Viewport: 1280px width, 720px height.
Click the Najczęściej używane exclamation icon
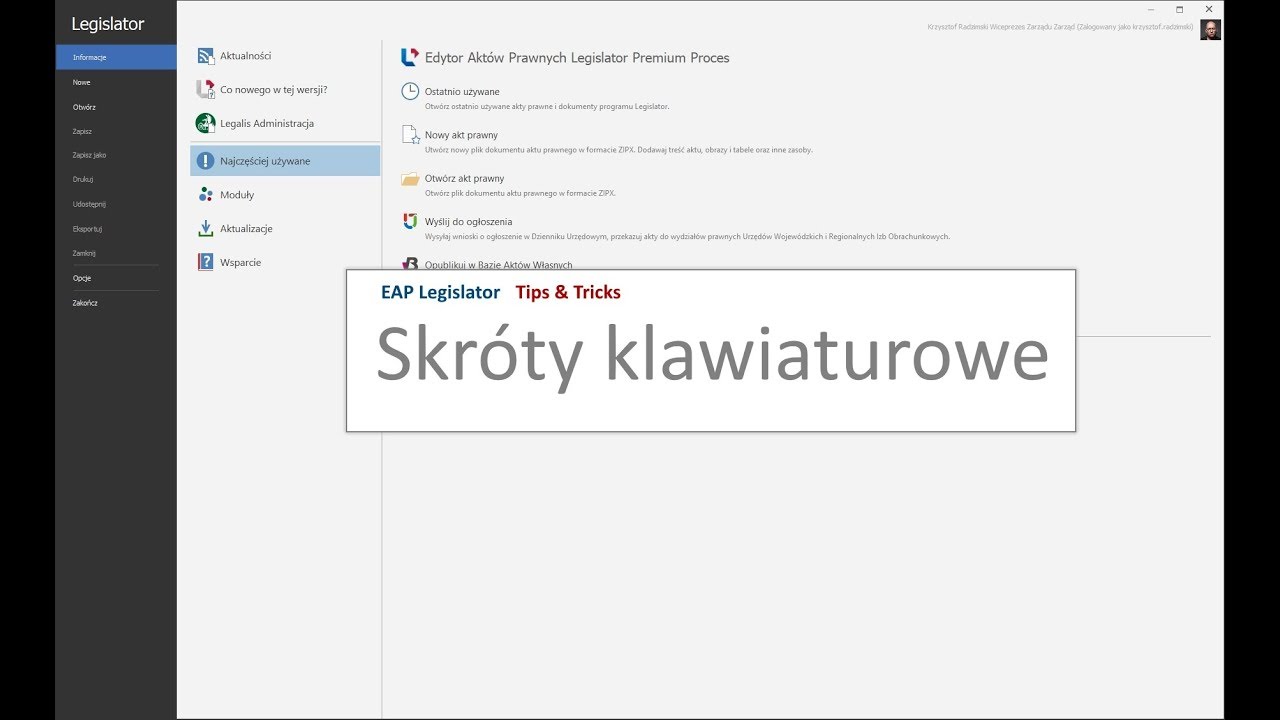click(x=205, y=161)
